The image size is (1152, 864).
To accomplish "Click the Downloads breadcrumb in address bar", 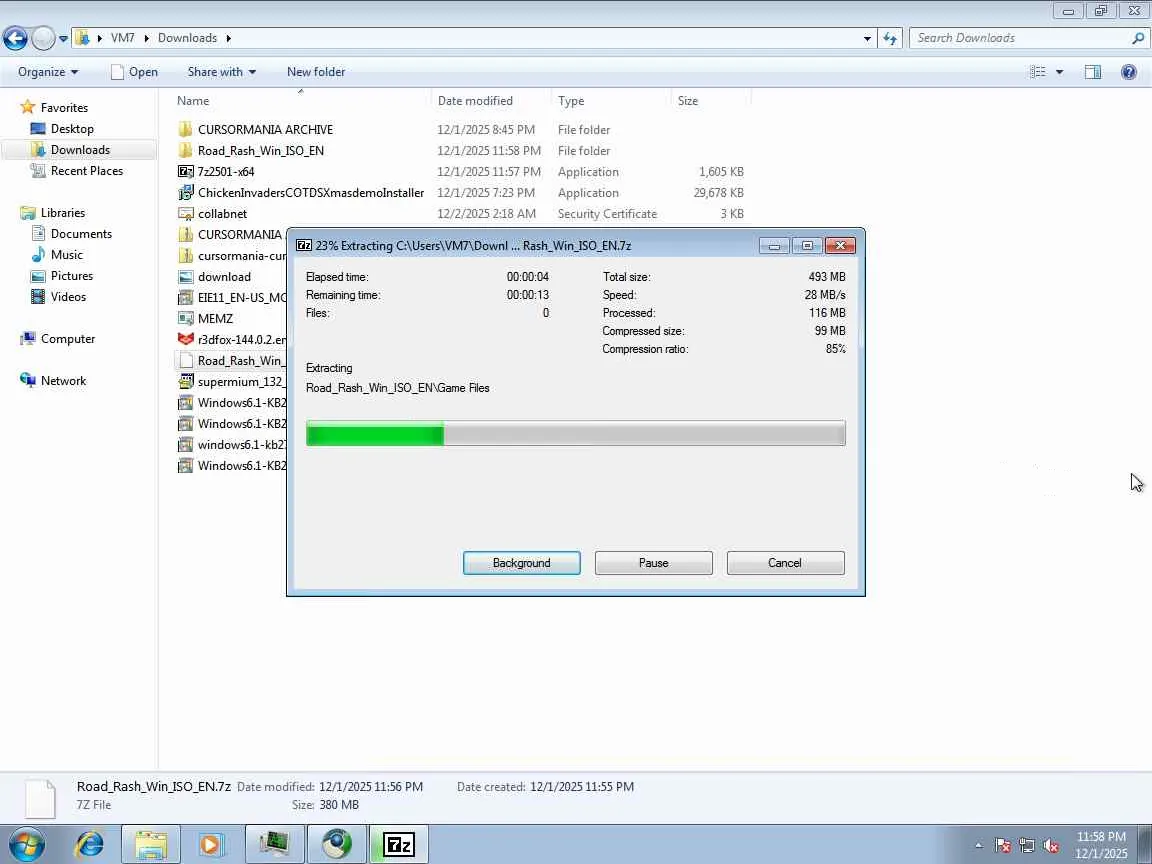I will 187,38.
